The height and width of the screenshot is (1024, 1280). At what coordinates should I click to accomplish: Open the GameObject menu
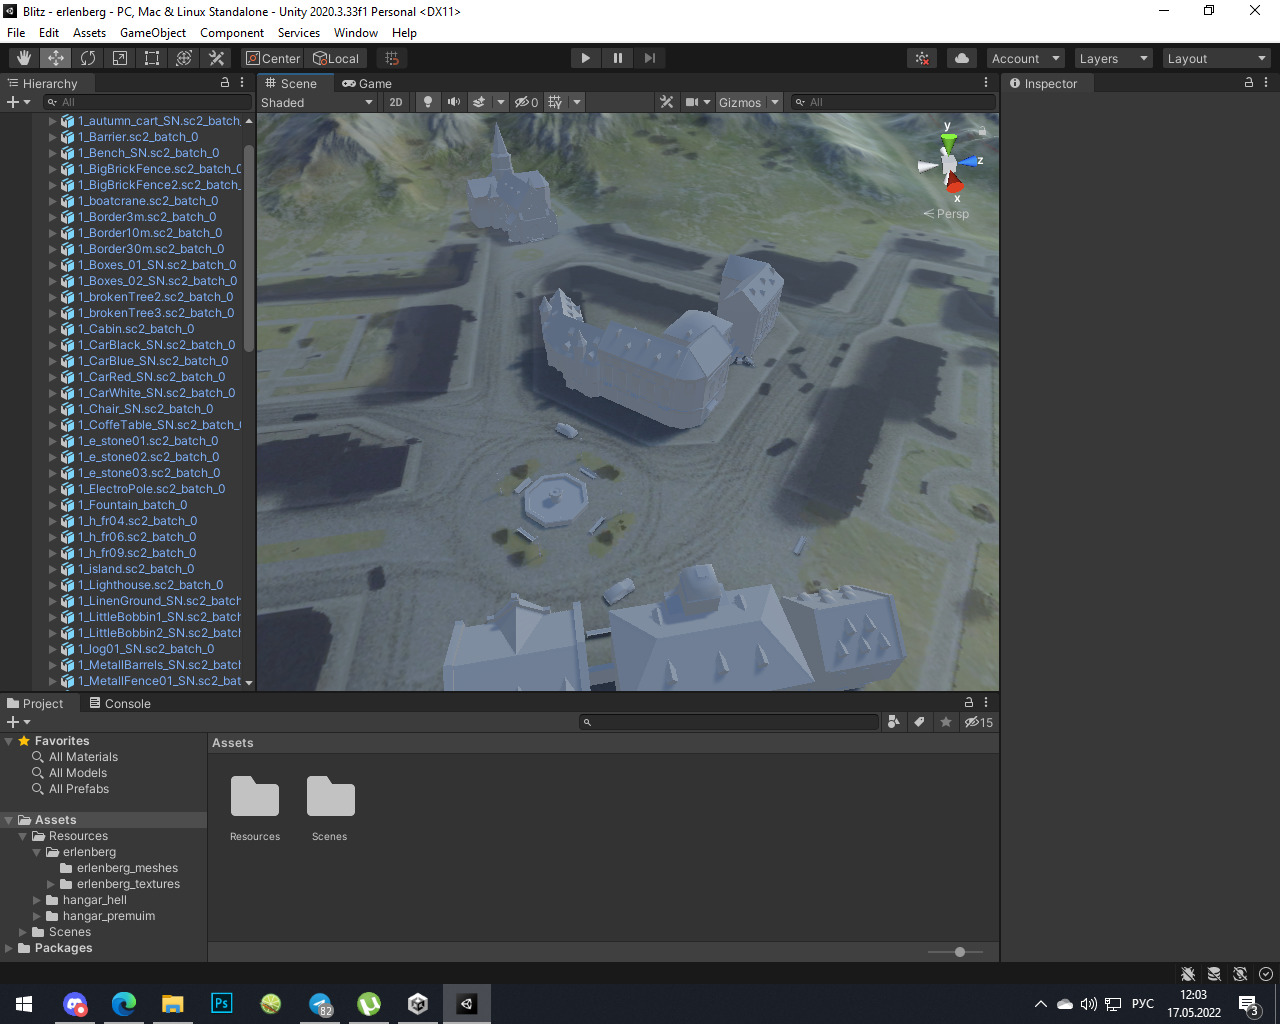point(153,33)
